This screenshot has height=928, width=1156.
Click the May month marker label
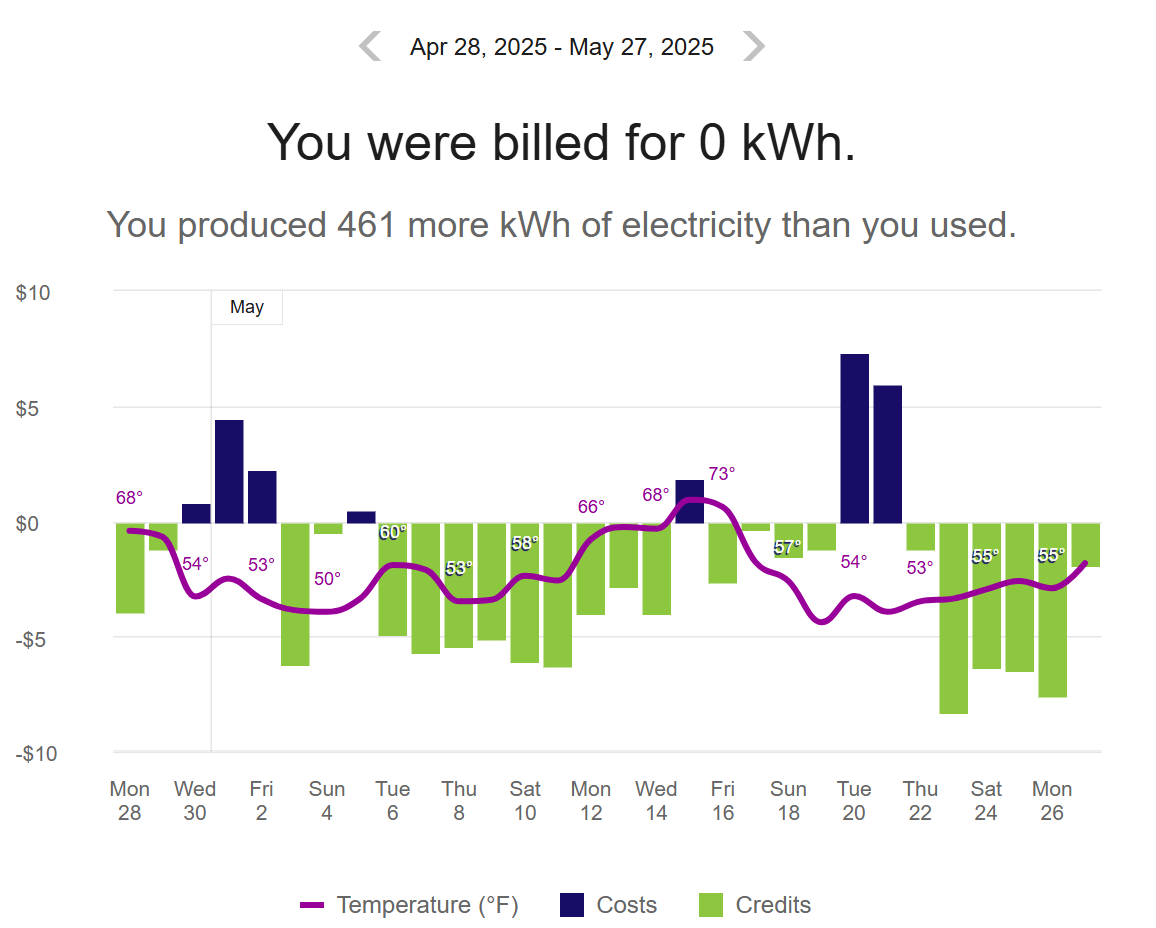point(247,307)
